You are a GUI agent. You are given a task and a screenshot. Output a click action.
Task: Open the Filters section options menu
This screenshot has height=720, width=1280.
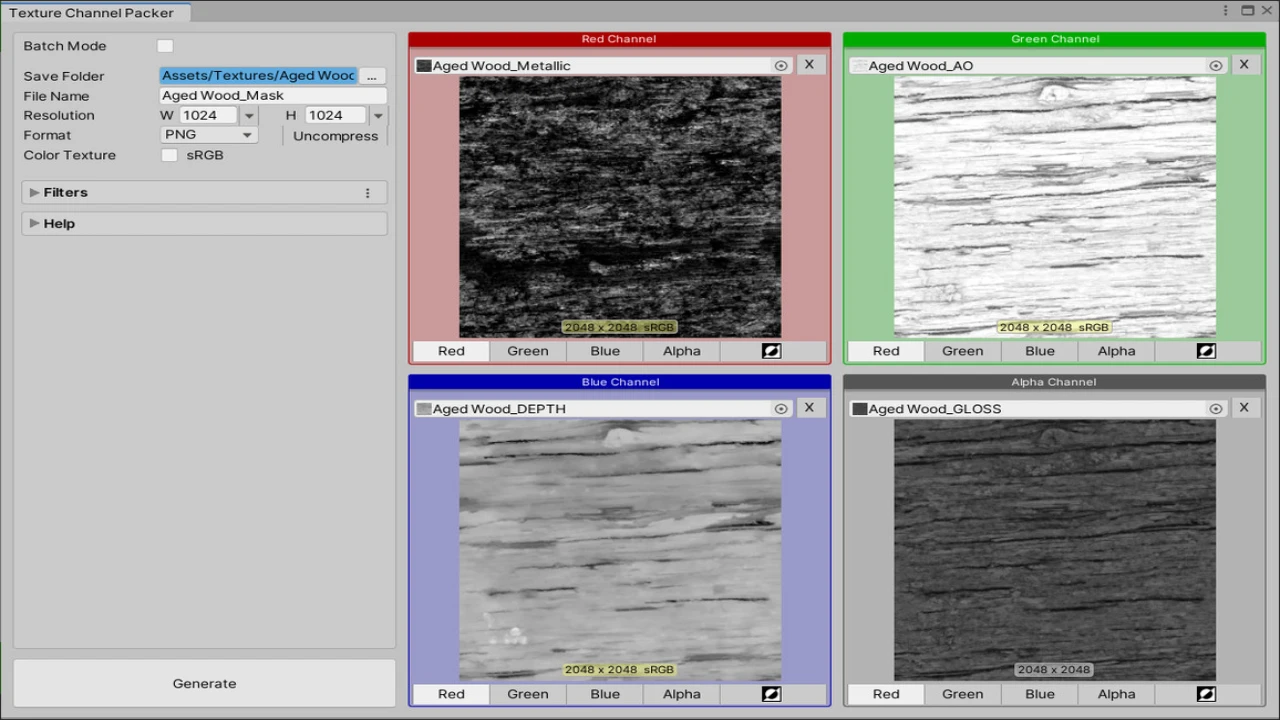(367, 193)
